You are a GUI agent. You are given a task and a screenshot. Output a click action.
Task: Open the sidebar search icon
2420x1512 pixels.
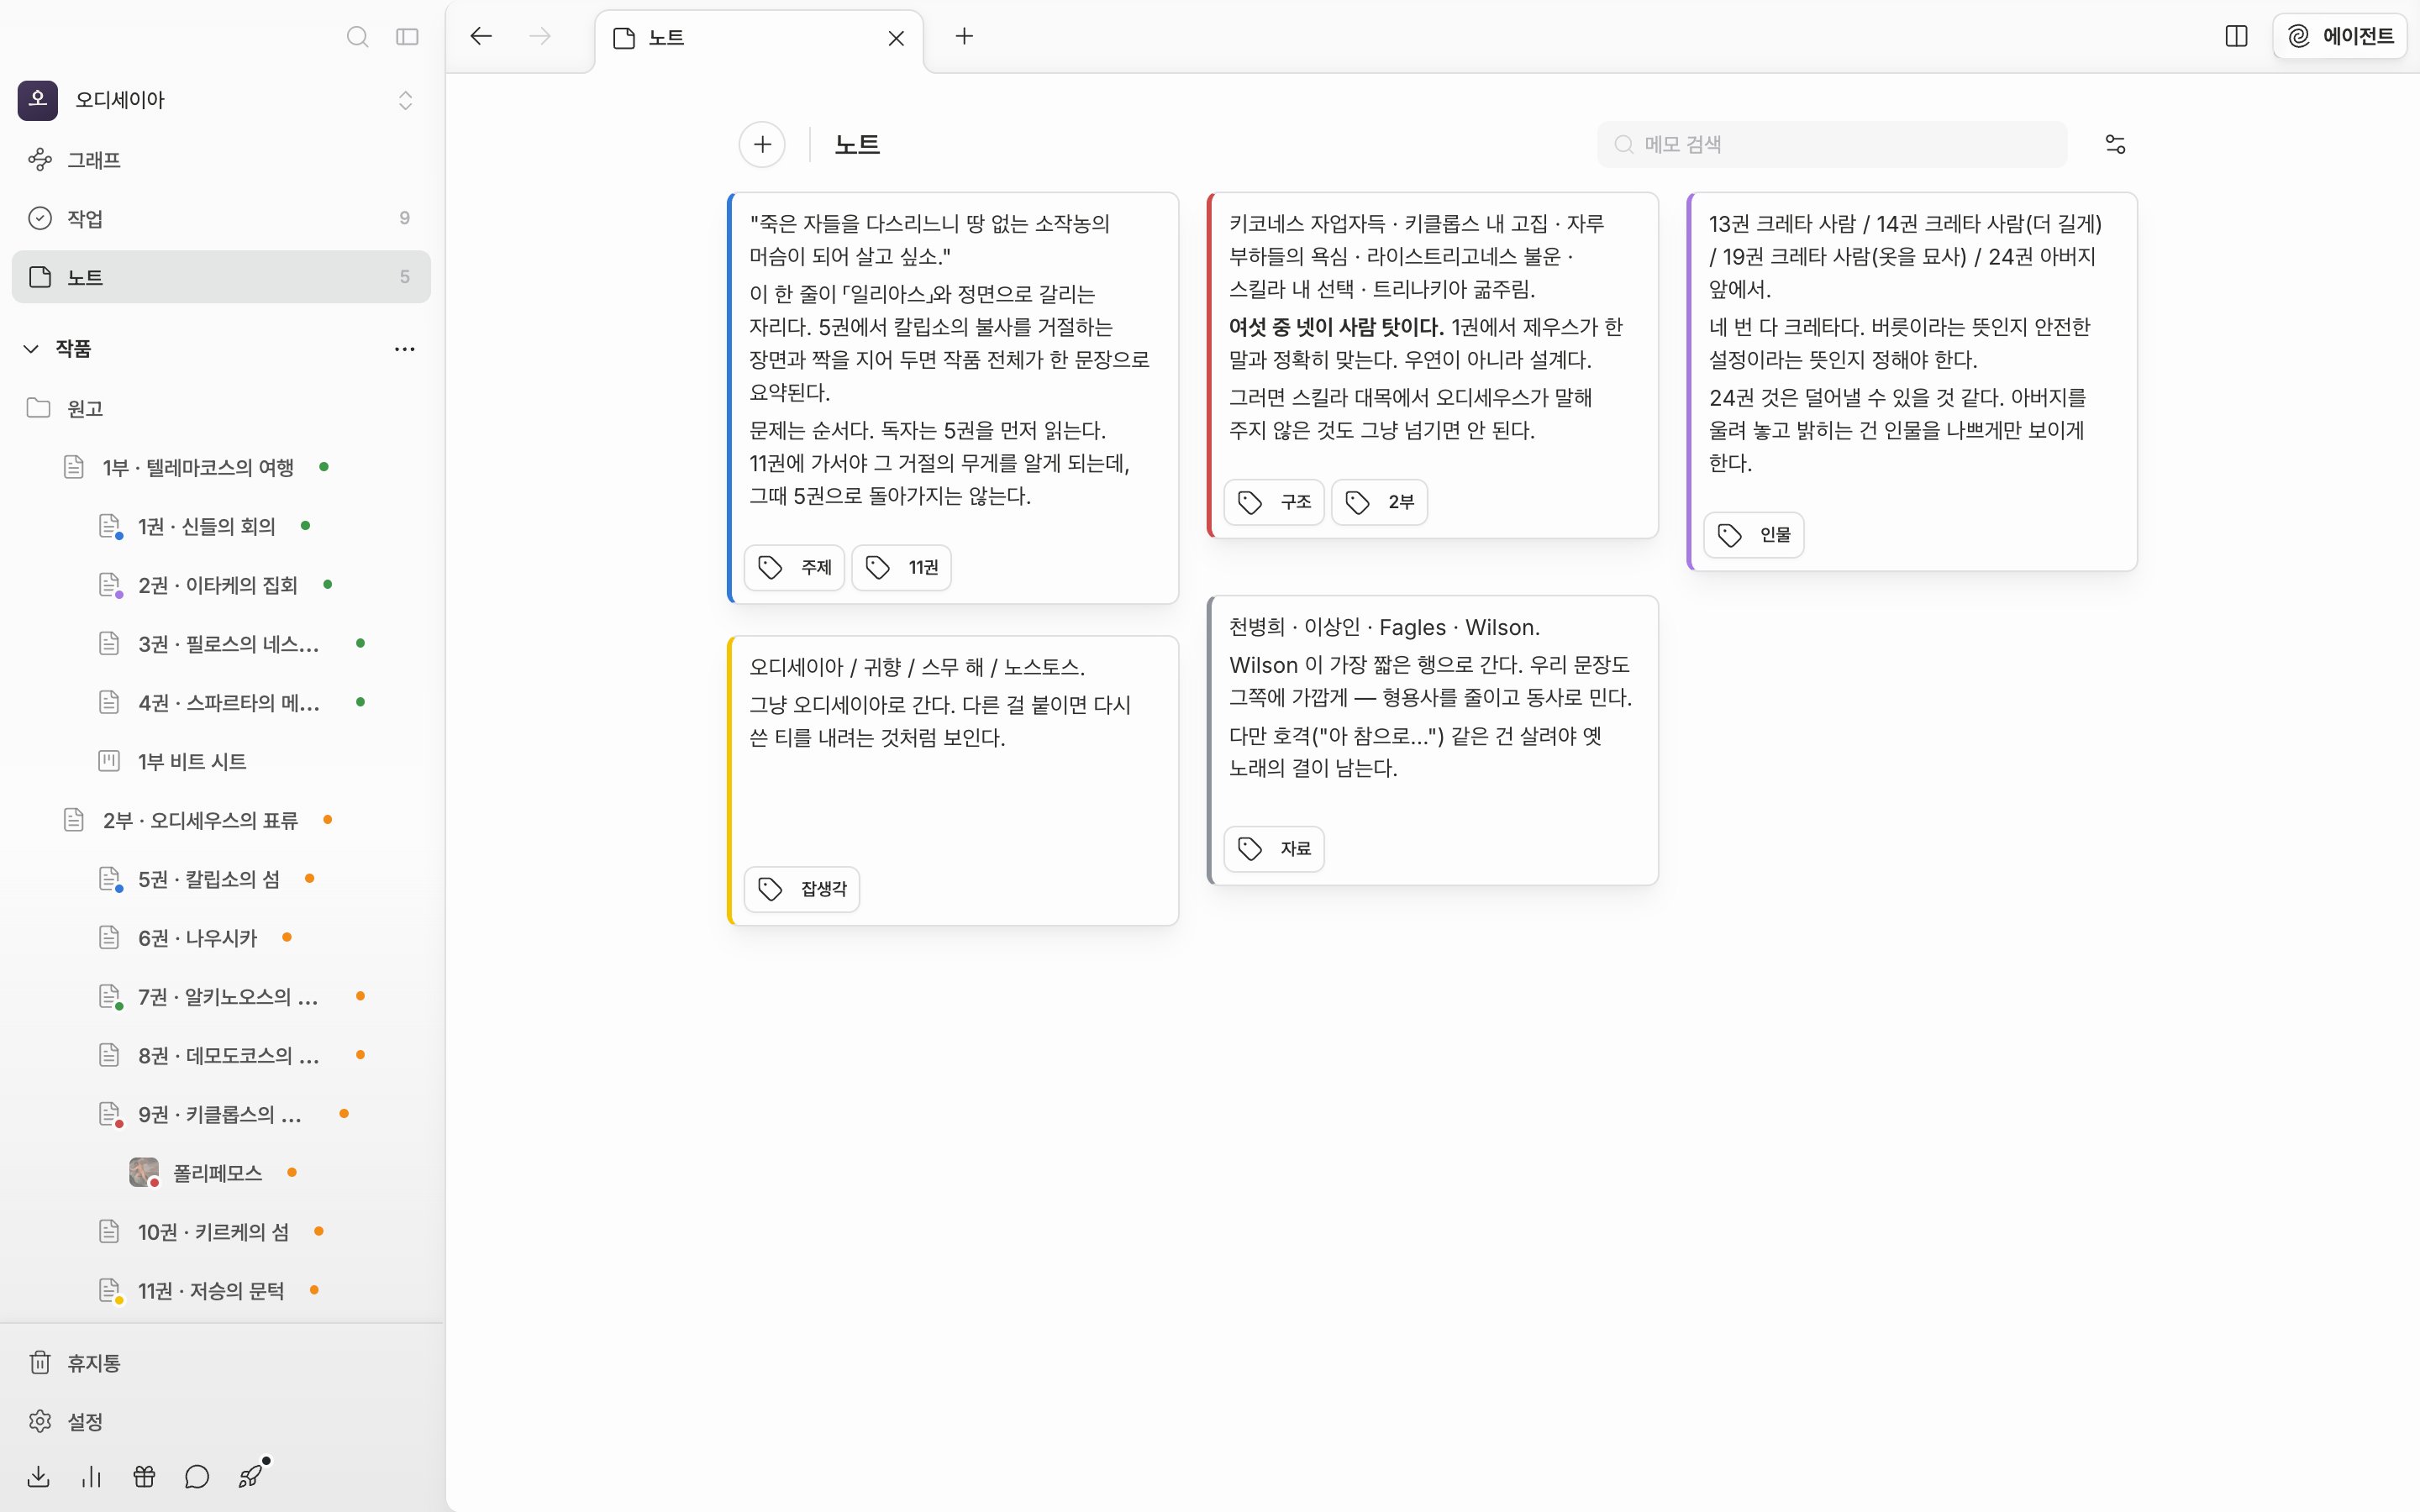(x=357, y=37)
